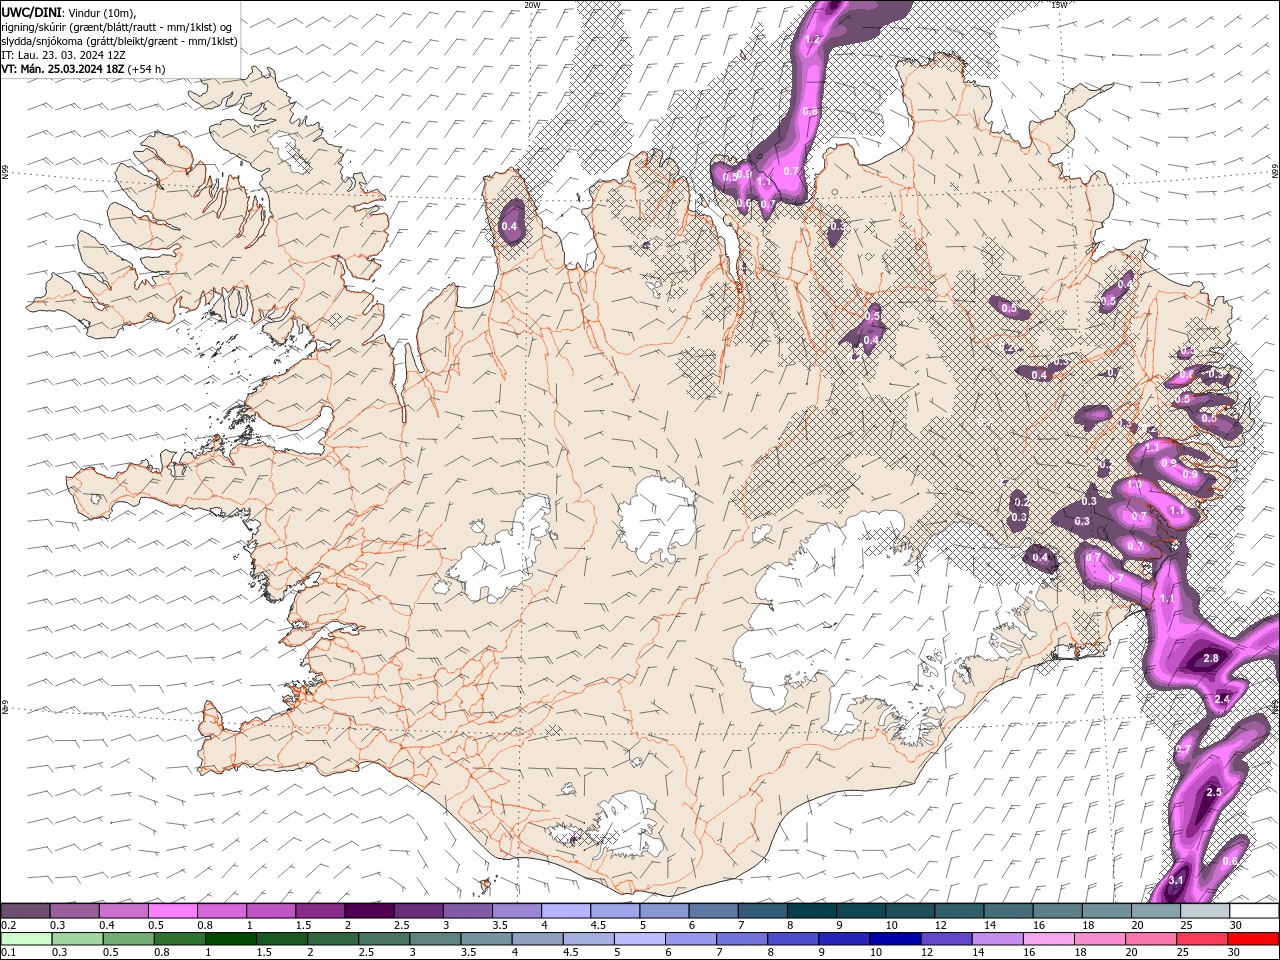This screenshot has height=960, width=1280.
Task: Pick deep blue lower swatch between 10 and 12
Action: (x=895, y=939)
